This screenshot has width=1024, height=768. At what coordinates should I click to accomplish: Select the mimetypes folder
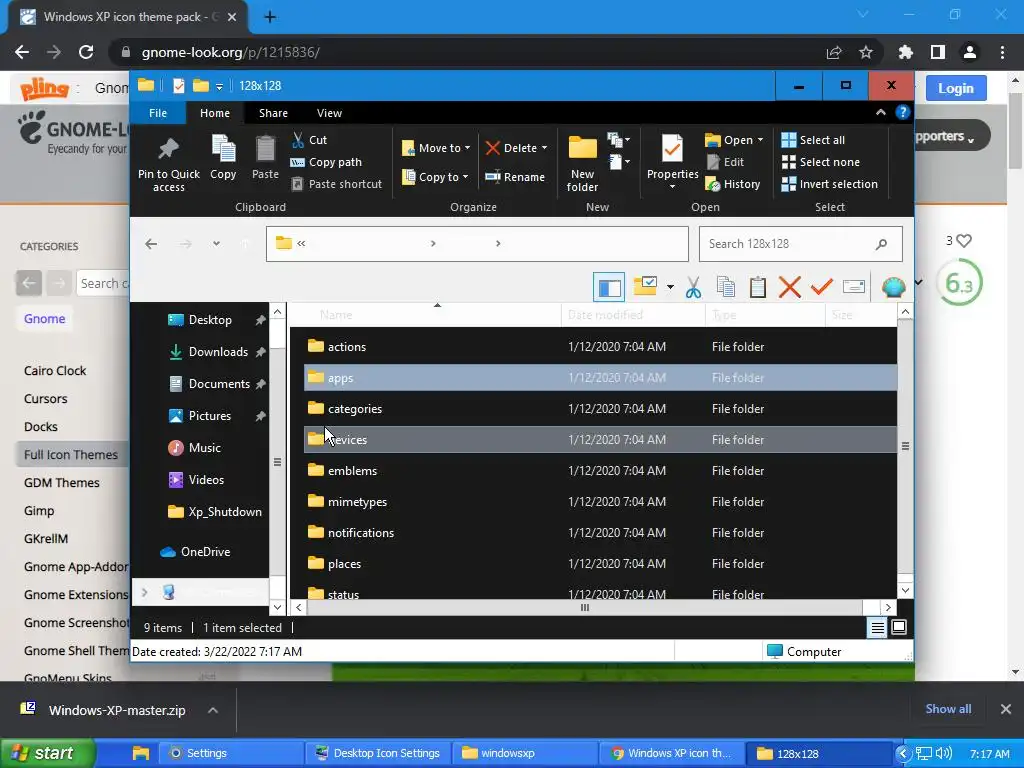tap(600, 502)
